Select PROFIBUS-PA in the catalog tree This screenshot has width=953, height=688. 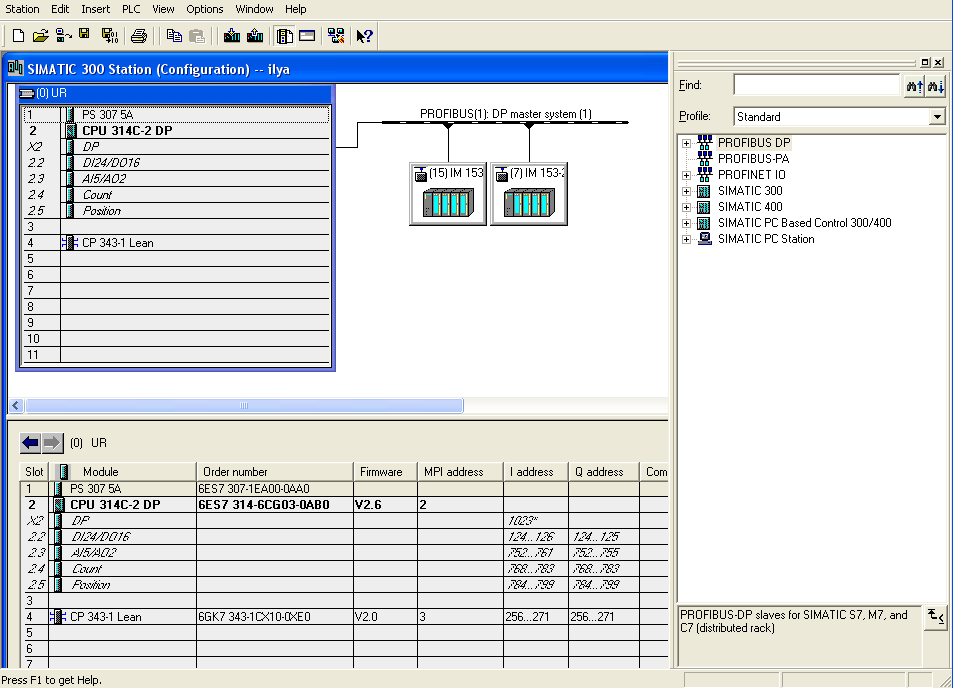753,159
